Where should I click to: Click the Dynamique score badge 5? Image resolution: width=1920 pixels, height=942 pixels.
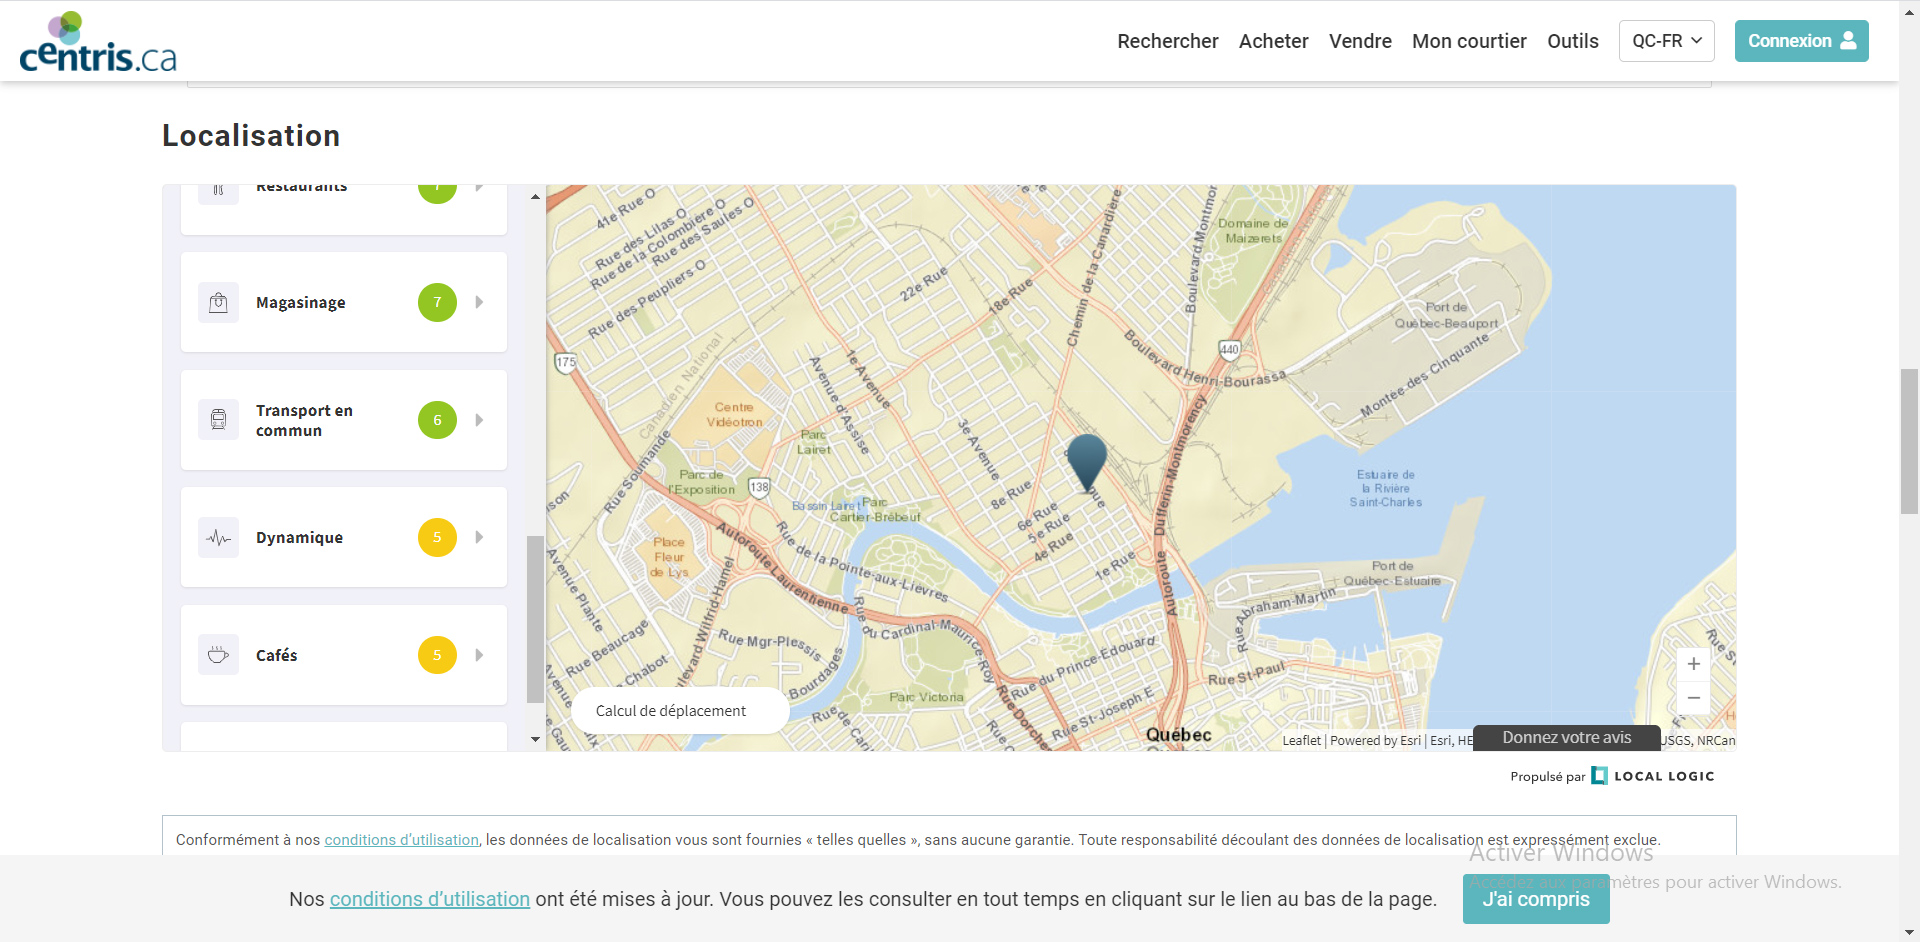point(437,537)
